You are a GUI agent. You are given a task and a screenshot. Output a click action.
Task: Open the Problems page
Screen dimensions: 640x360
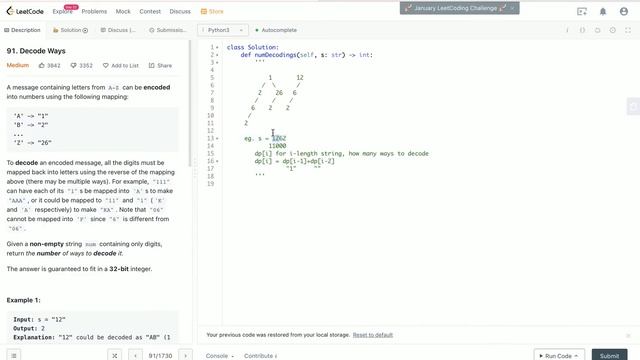point(94,11)
